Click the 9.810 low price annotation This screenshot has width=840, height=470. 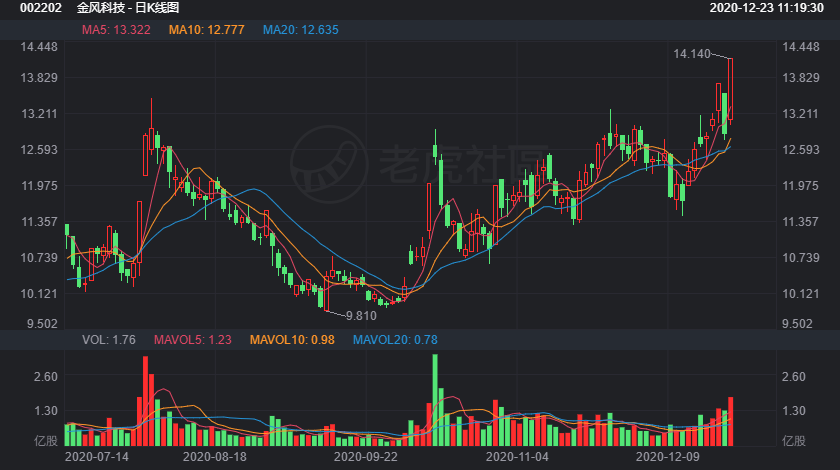(x=361, y=316)
